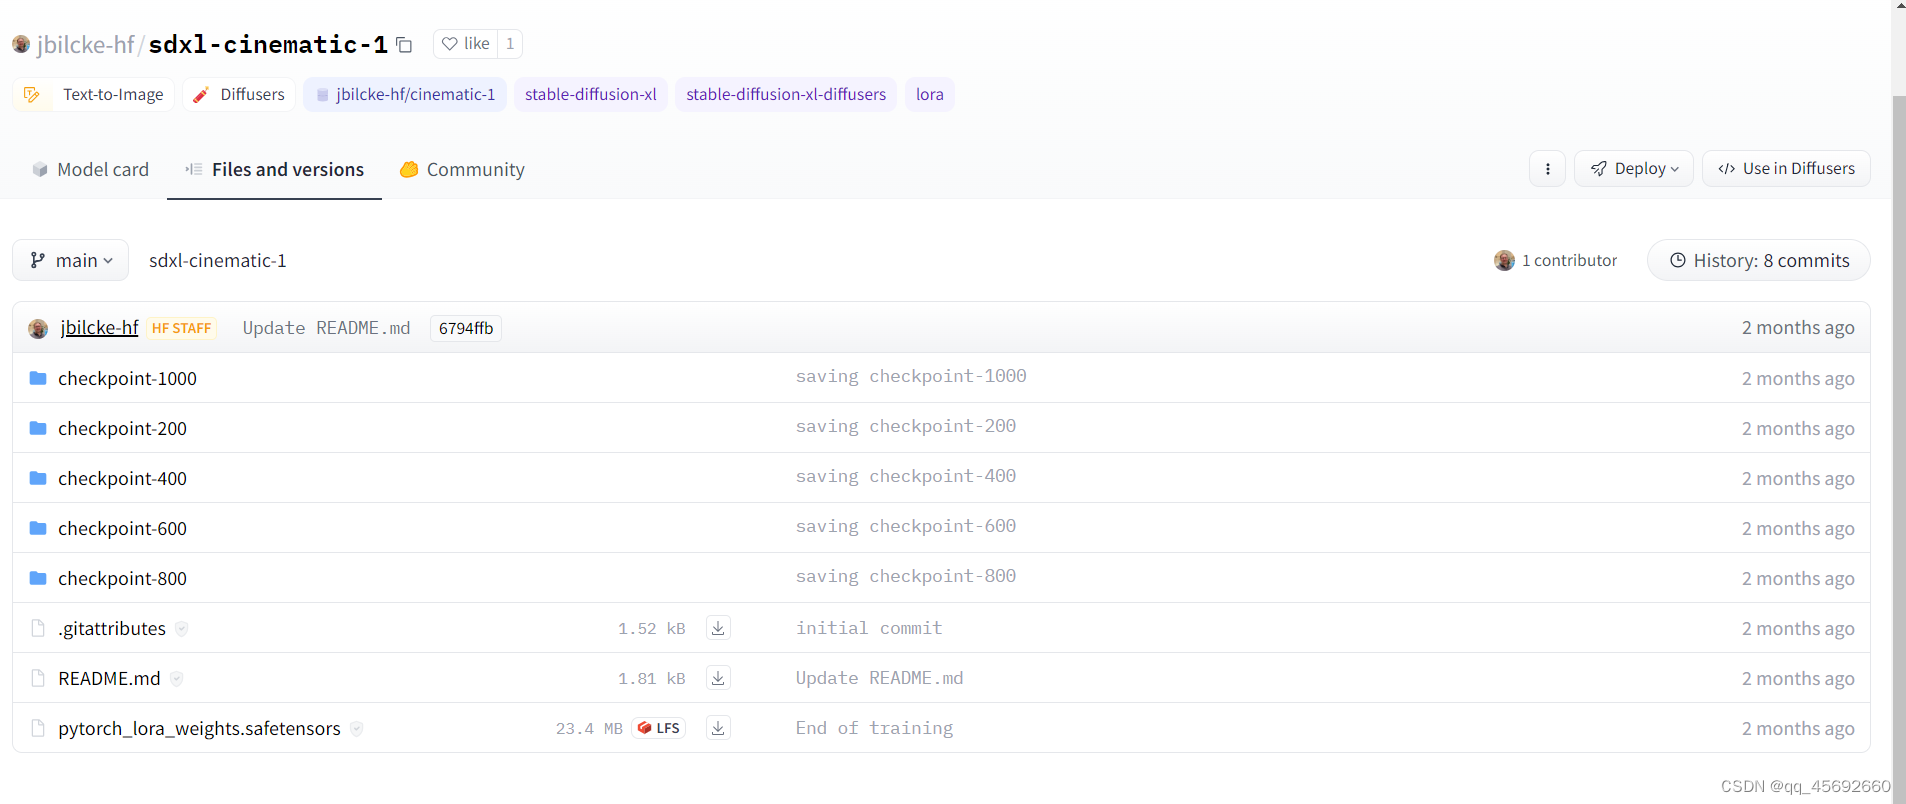View the 1 contributor avatar
1906x804 pixels.
click(1504, 260)
